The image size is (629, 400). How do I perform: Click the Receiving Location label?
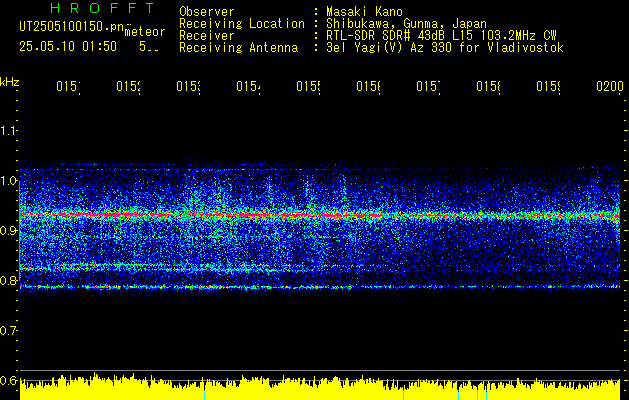pyautogui.click(x=242, y=24)
